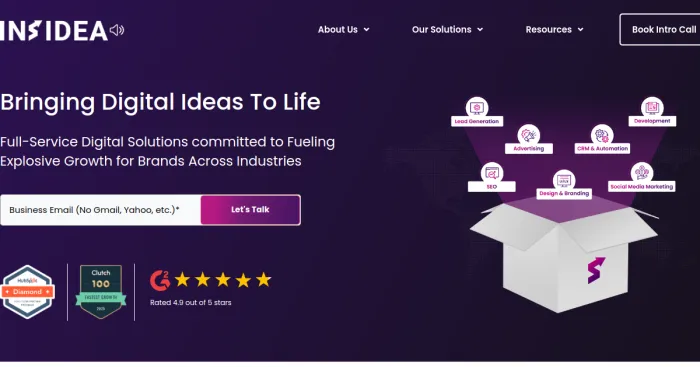Click the HubSpot Diamond partner badge

[x=28, y=292]
